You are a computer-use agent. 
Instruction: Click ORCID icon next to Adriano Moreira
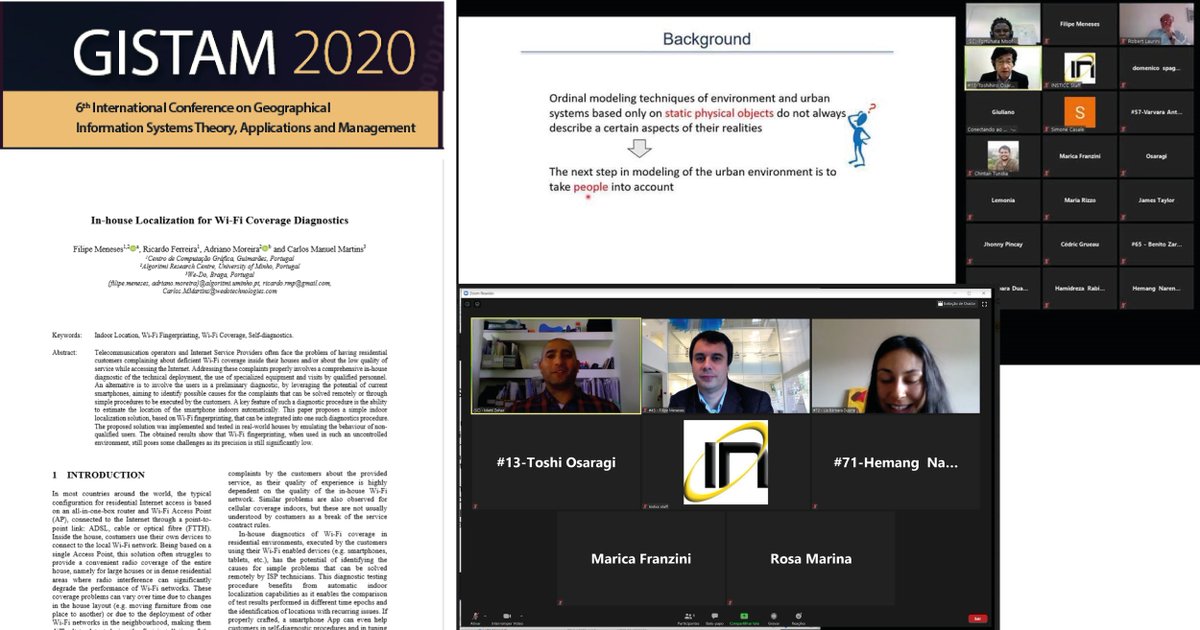point(267,247)
